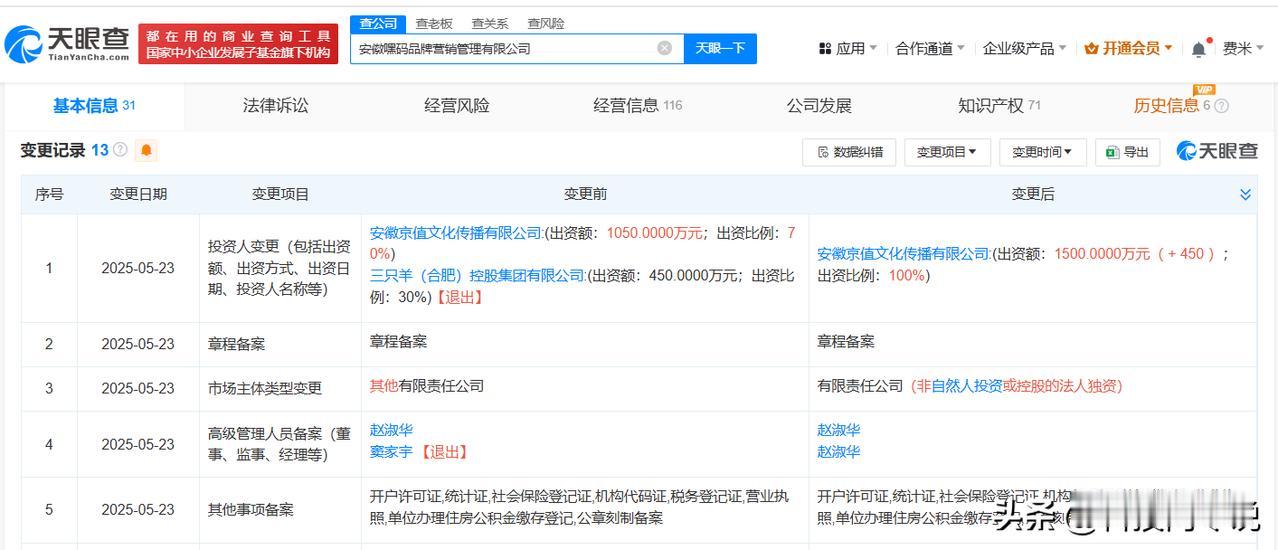1278x550 pixels.
Task: Open the 应用 dropdown menu
Action: pyautogui.click(x=848, y=48)
